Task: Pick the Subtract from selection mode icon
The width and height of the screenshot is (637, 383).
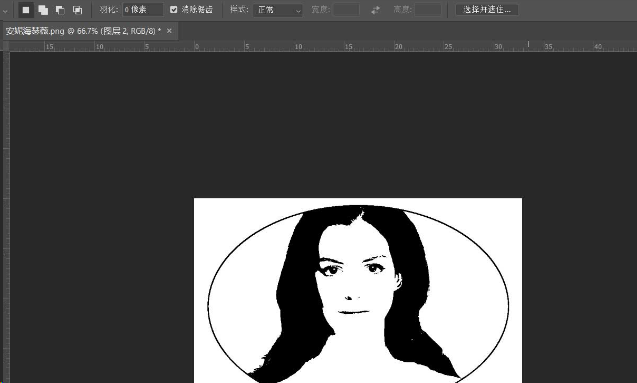Action: point(60,10)
